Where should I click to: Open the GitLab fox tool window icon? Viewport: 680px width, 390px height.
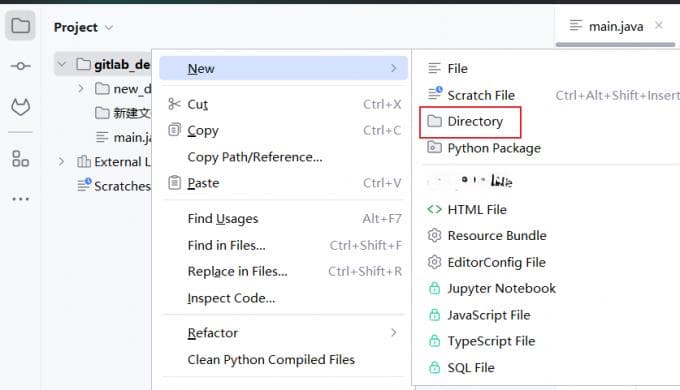click(x=20, y=107)
